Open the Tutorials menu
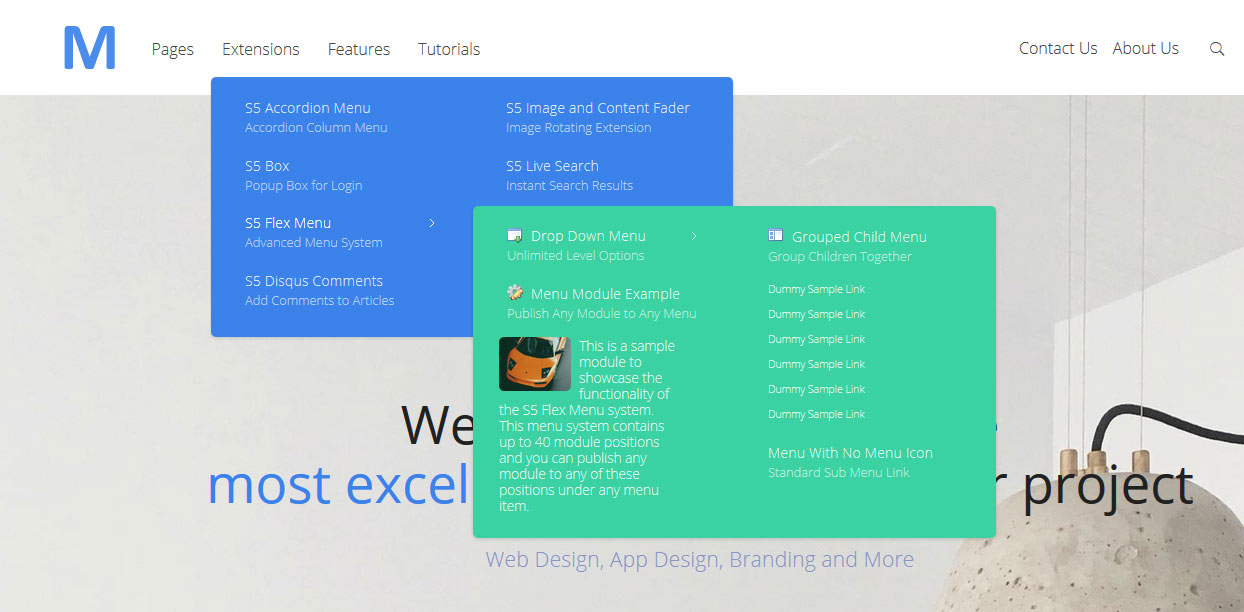Viewport: 1244px width, 612px height. pyautogui.click(x=449, y=49)
